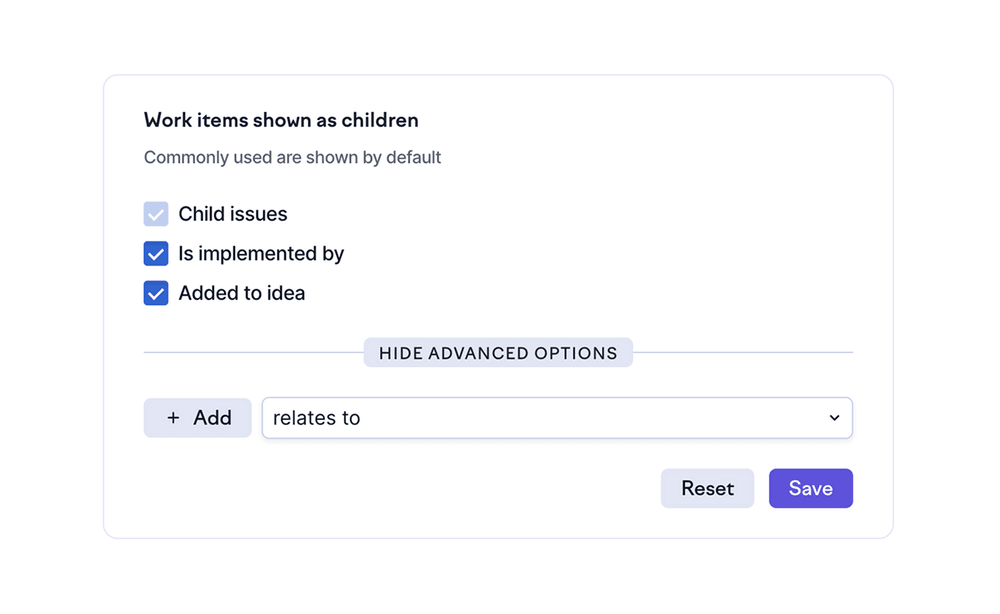The width and height of the screenshot is (1000, 614).
Task: Click the Child issues label text
Action: pos(233,214)
